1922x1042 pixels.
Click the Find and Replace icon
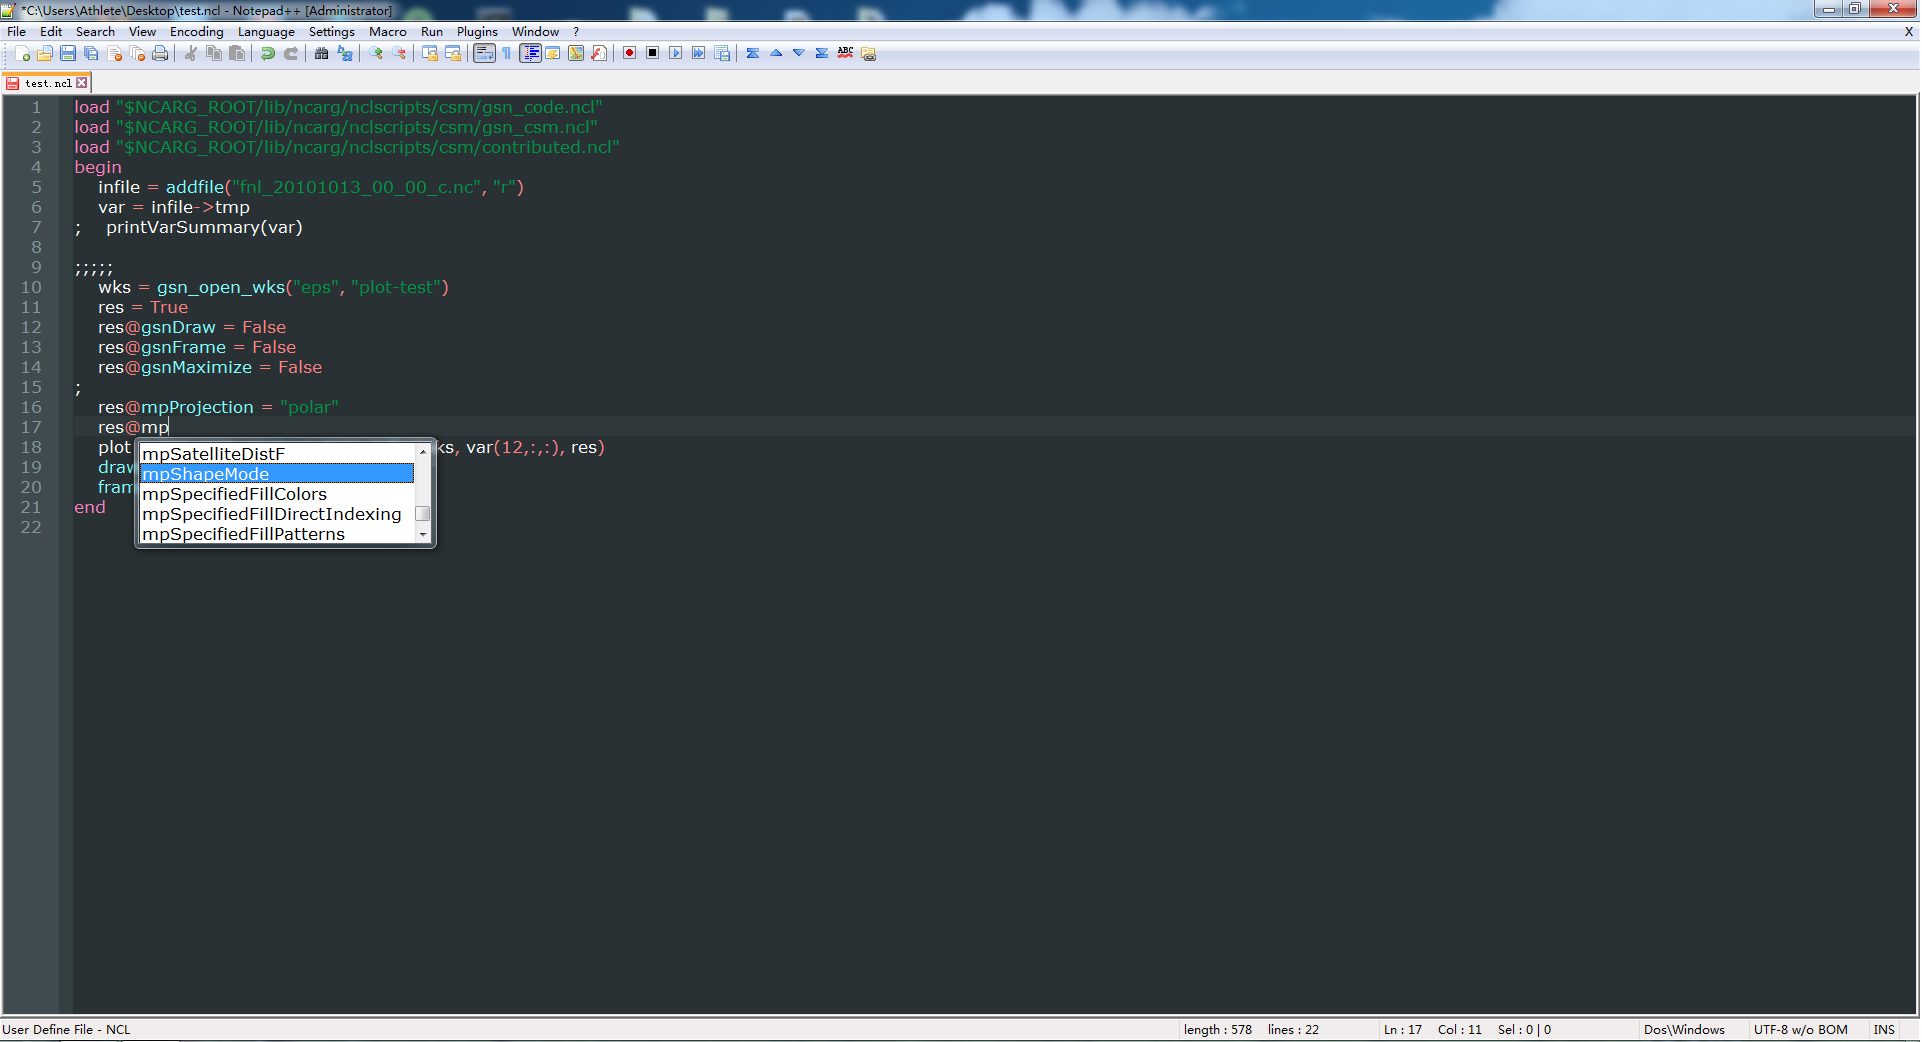(345, 54)
